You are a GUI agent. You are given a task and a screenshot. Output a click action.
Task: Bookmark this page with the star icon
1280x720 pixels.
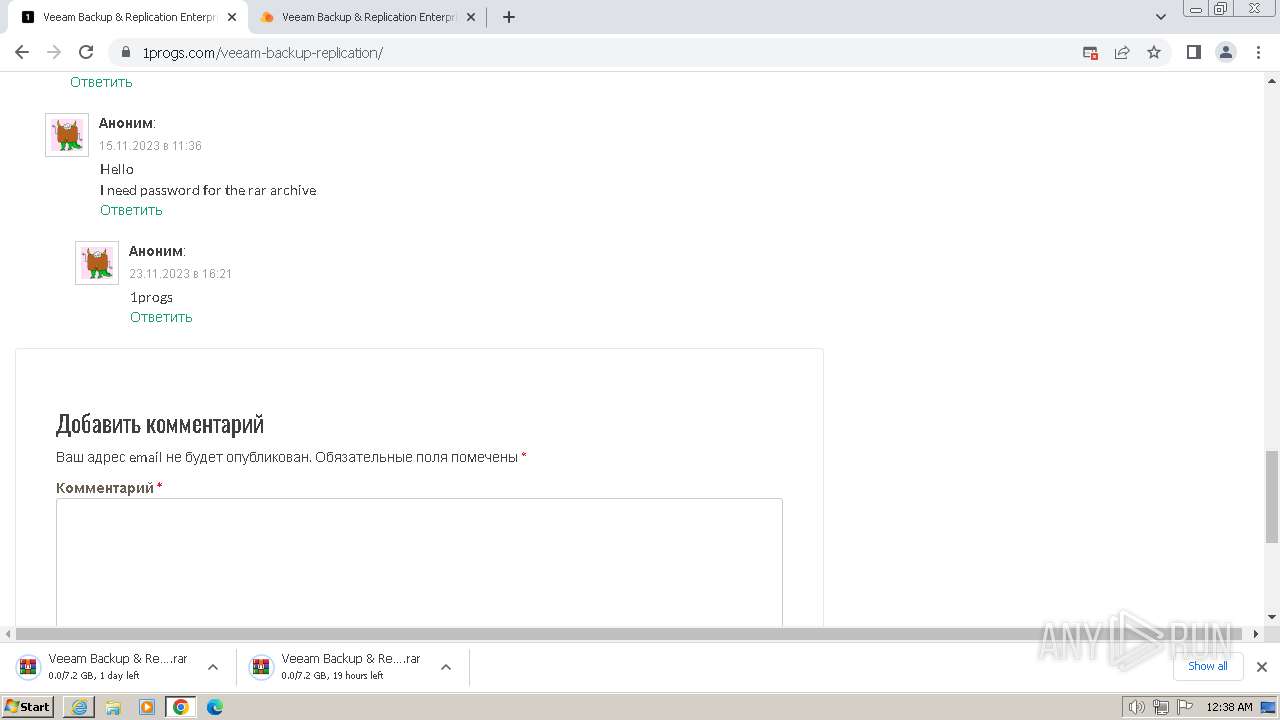(x=1154, y=52)
